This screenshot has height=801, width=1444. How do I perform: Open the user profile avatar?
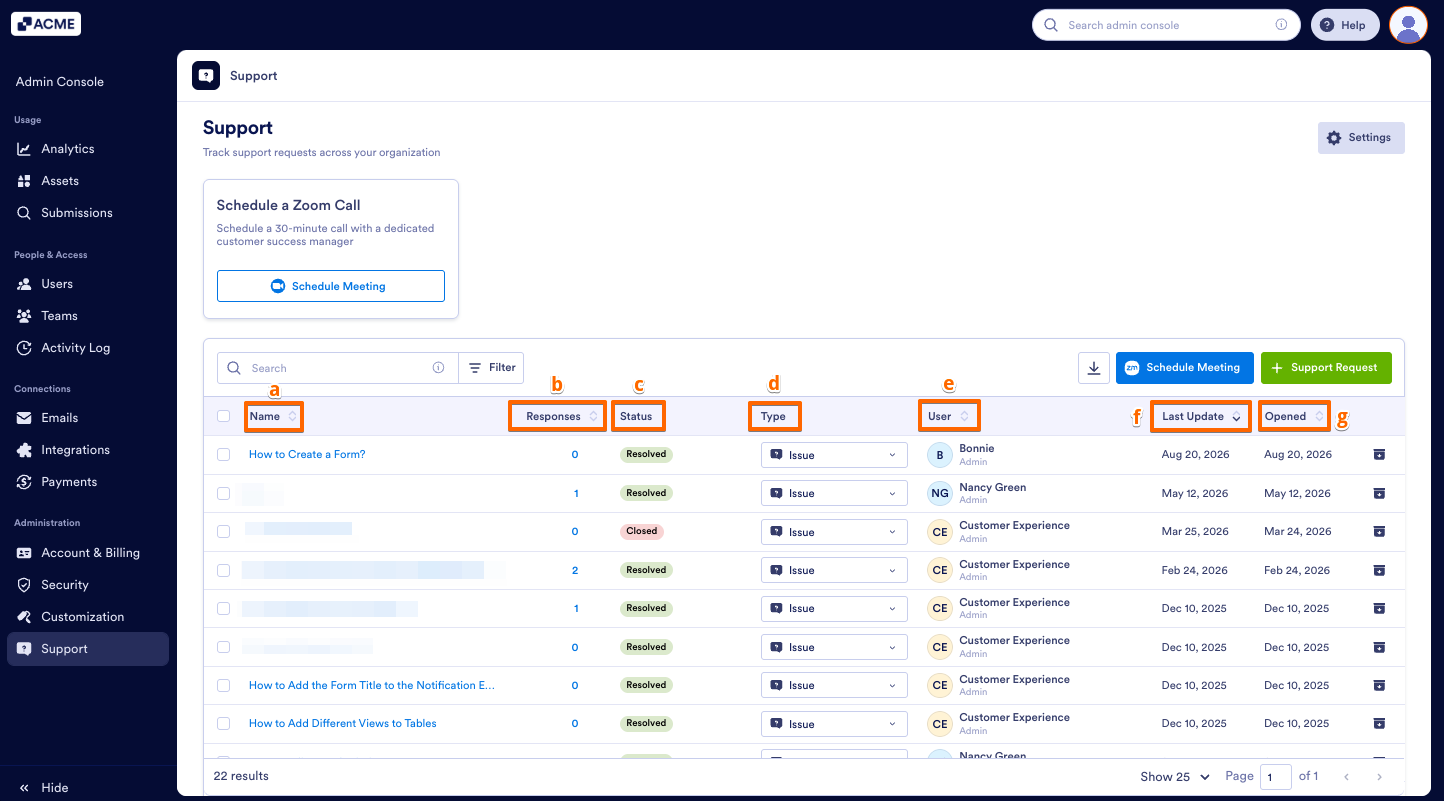pos(1408,25)
